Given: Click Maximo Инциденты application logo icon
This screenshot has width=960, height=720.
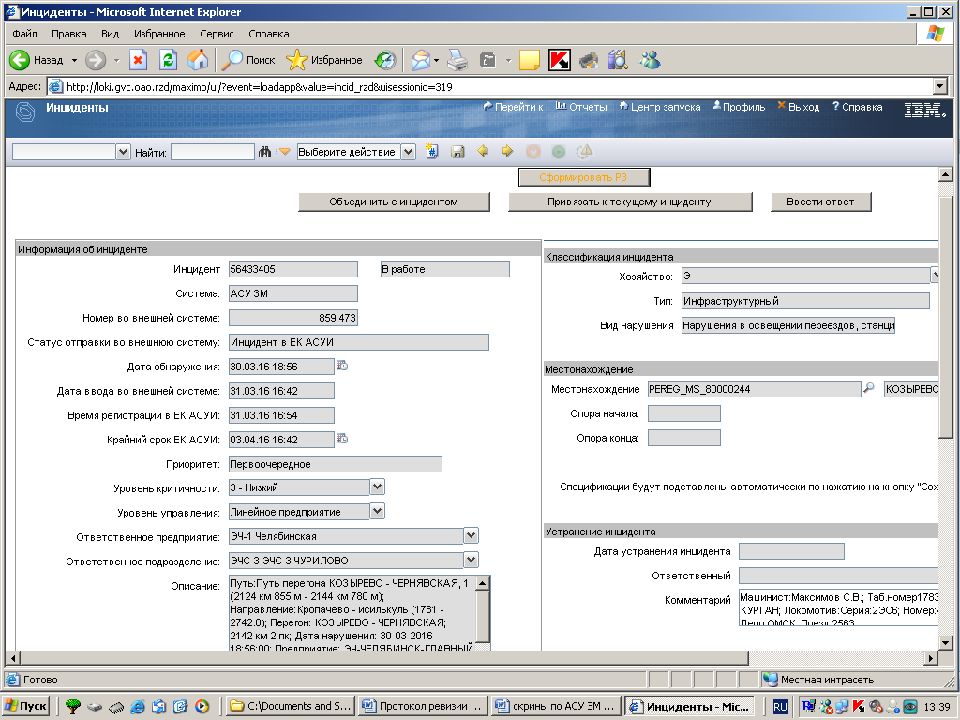Looking at the screenshot, I should coord(25,112).
